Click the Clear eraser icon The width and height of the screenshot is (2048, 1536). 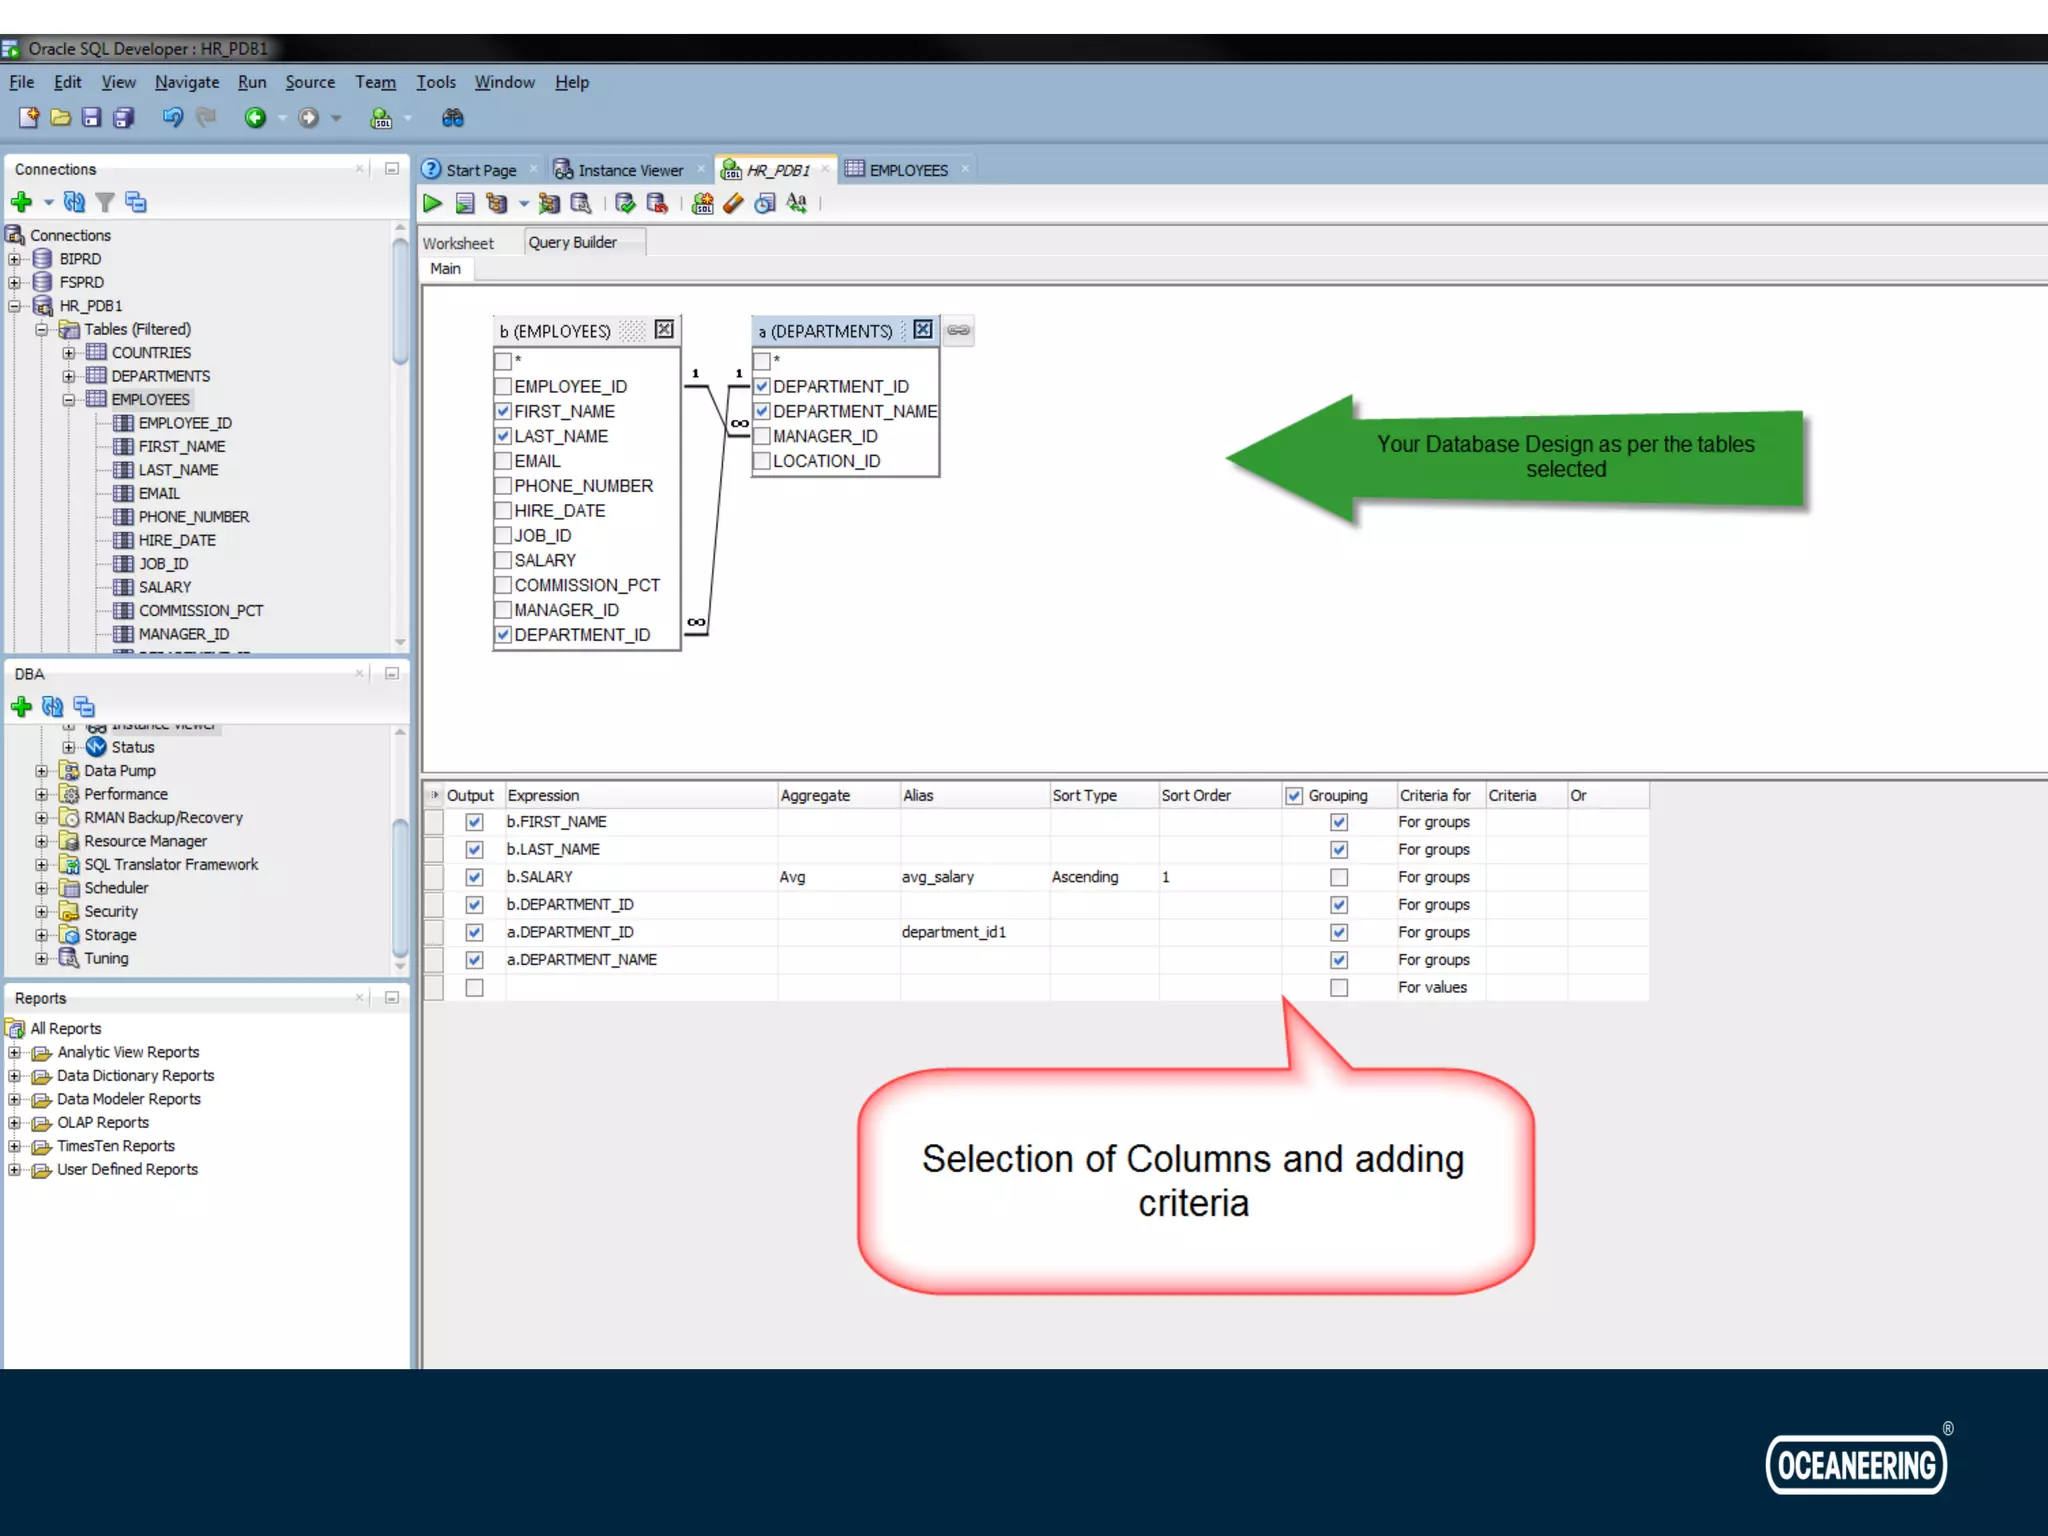(x=733, y=204)
